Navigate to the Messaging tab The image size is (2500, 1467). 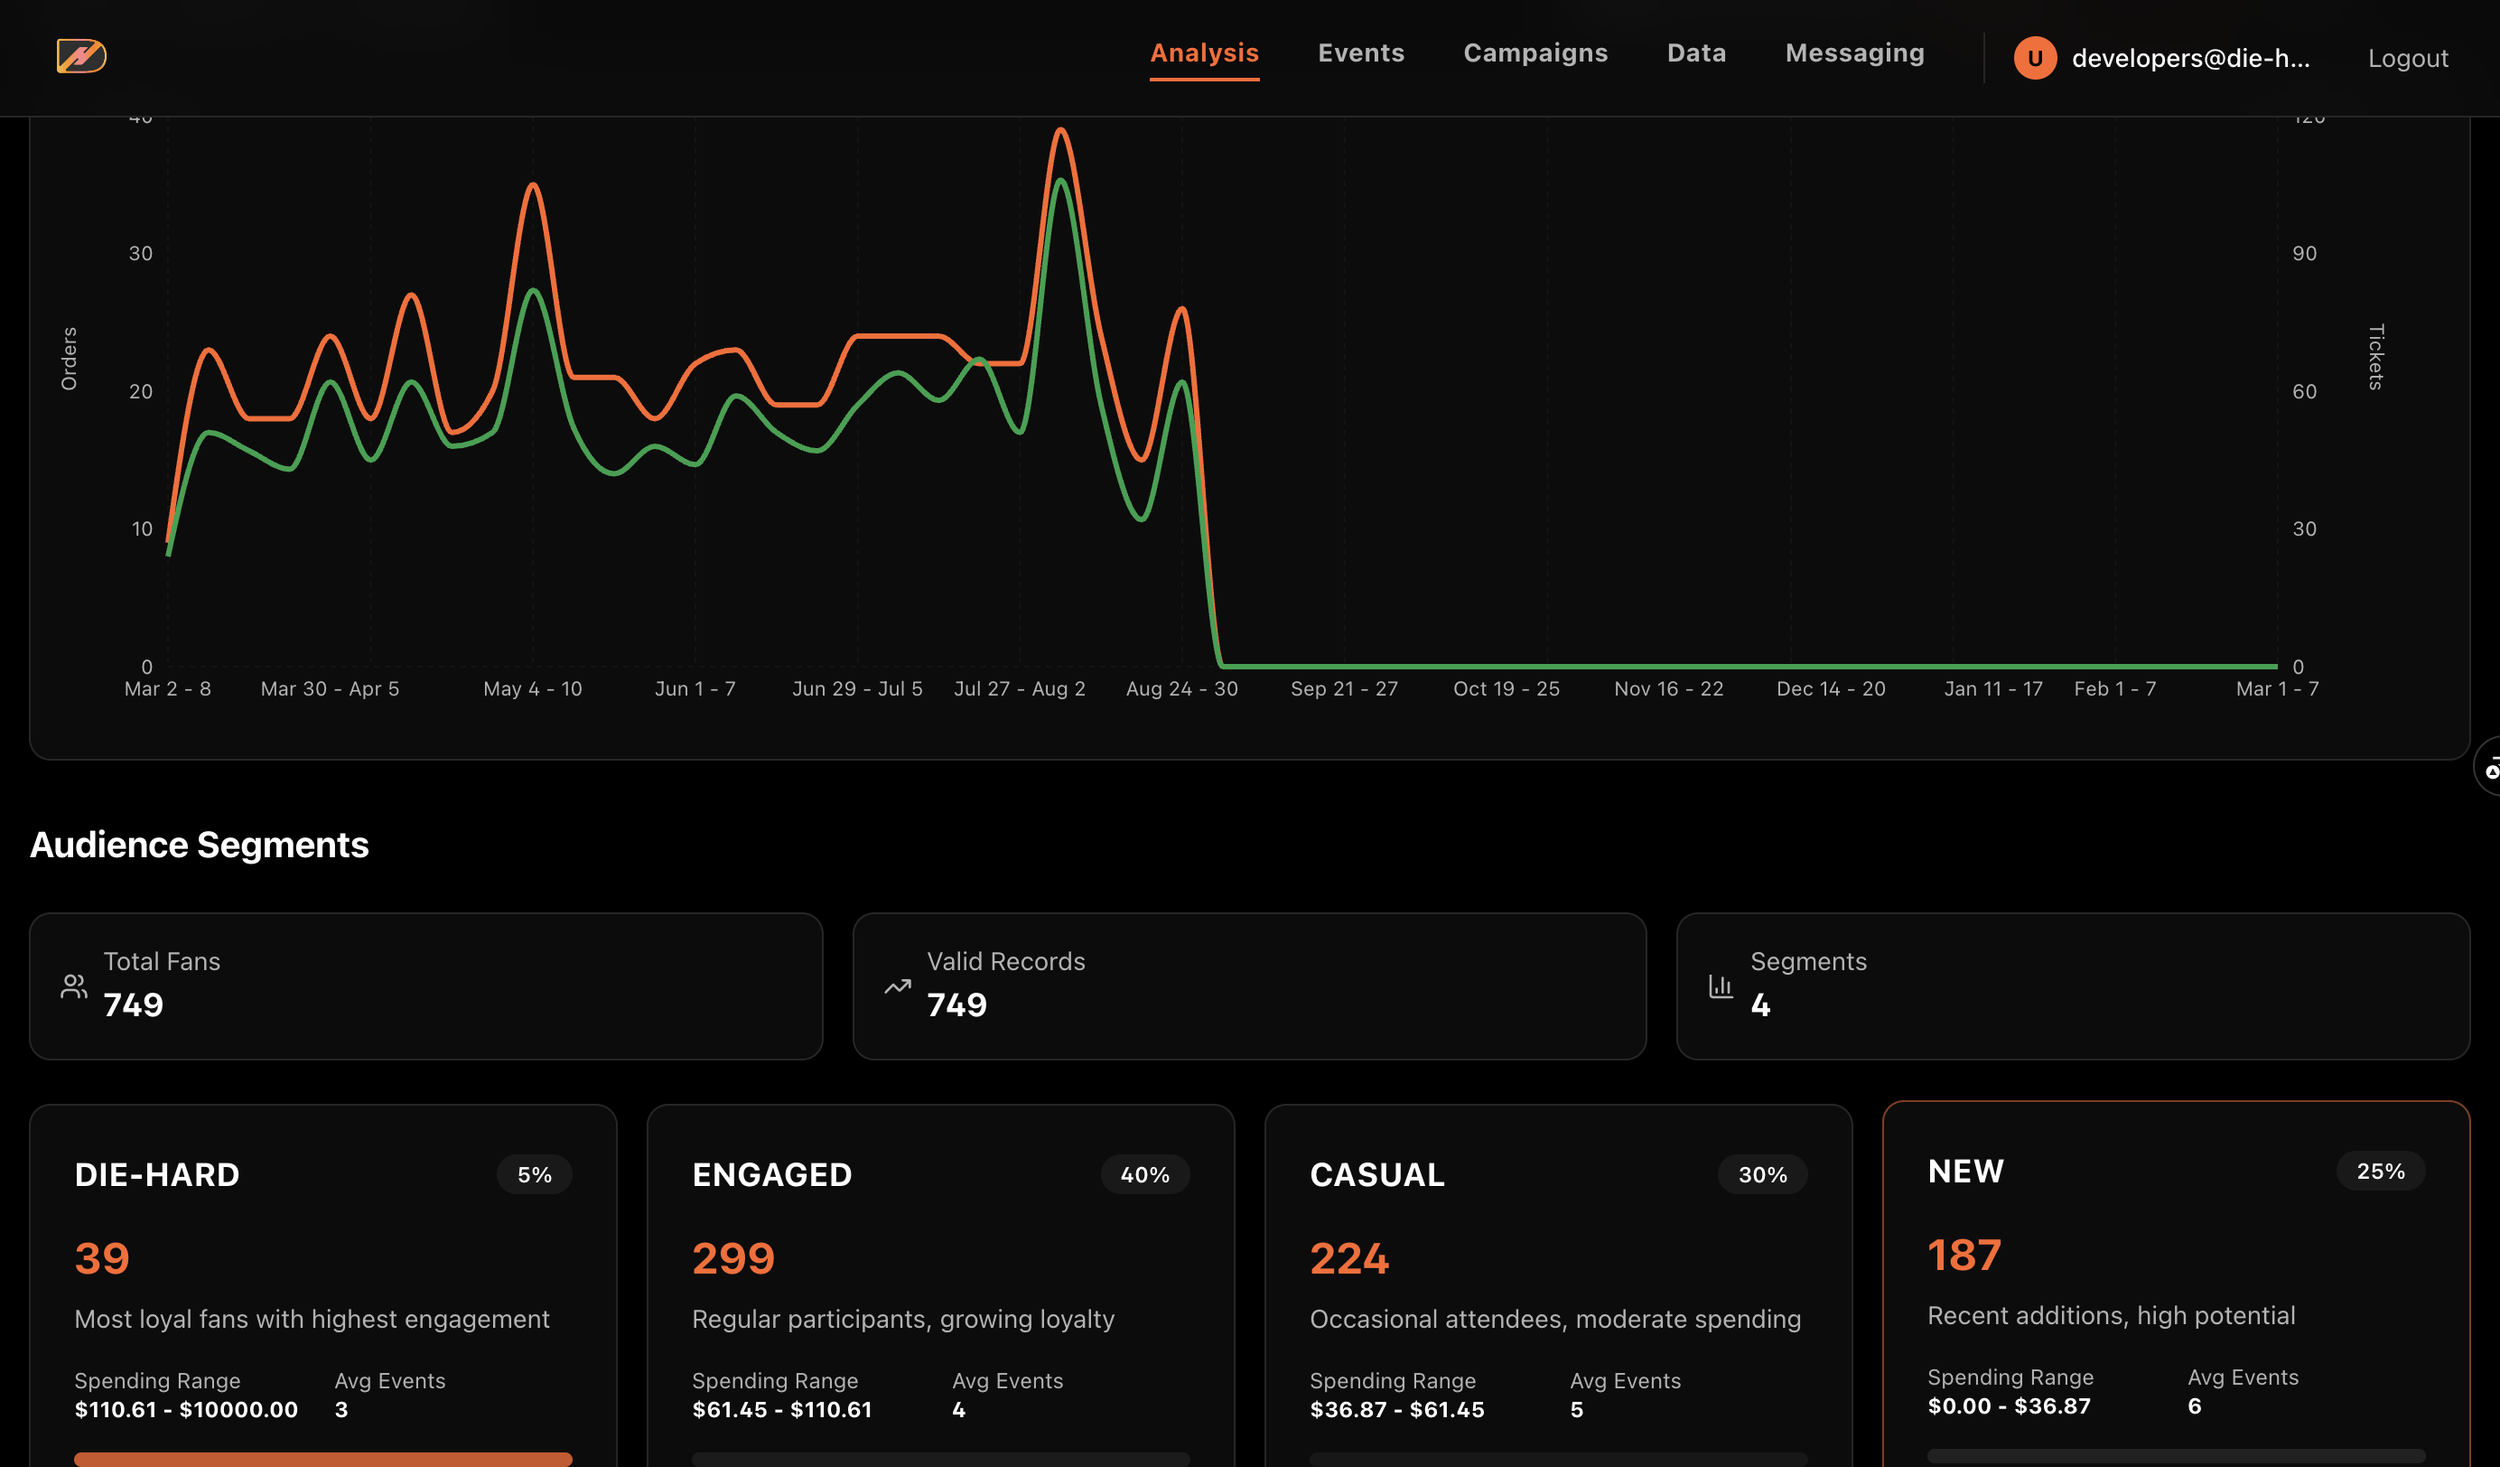1854,53
